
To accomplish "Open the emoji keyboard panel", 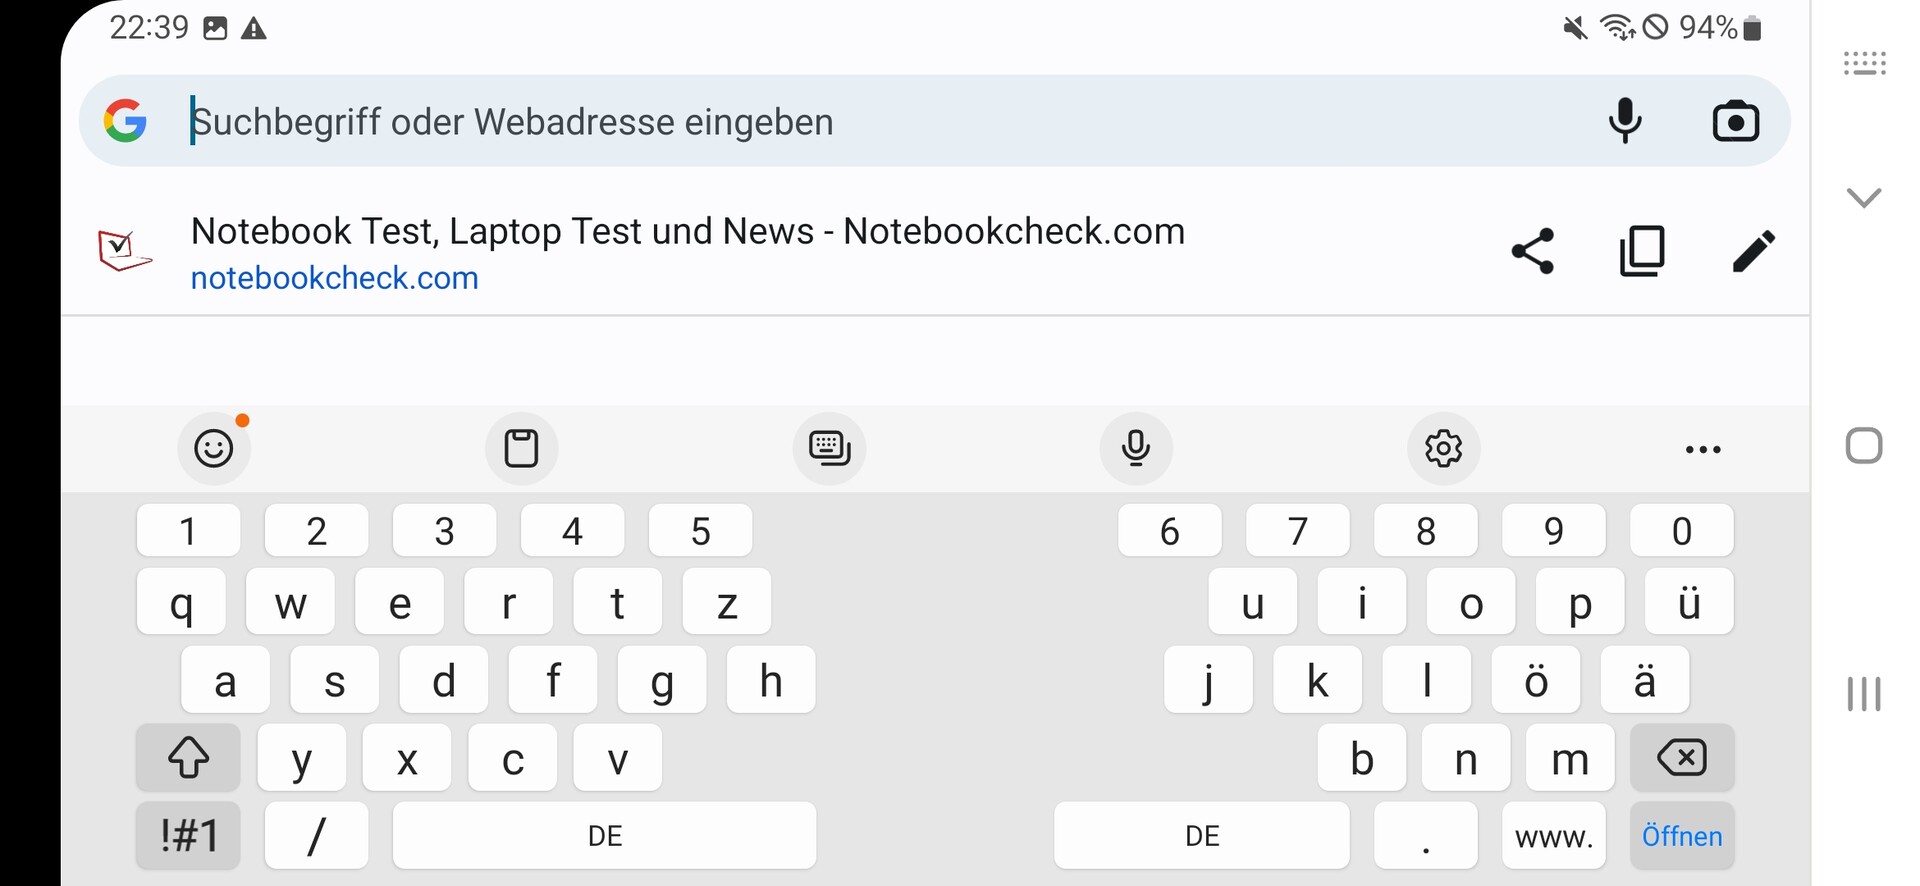I will pos(214,448).
